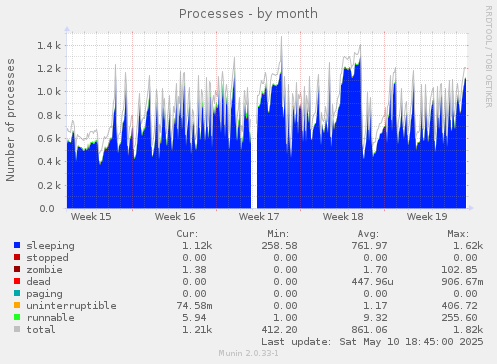Click uninterruptible average value '1.17'
This screenshot has height=364, width=497.
pyautogui.click(x=375, y=306)
